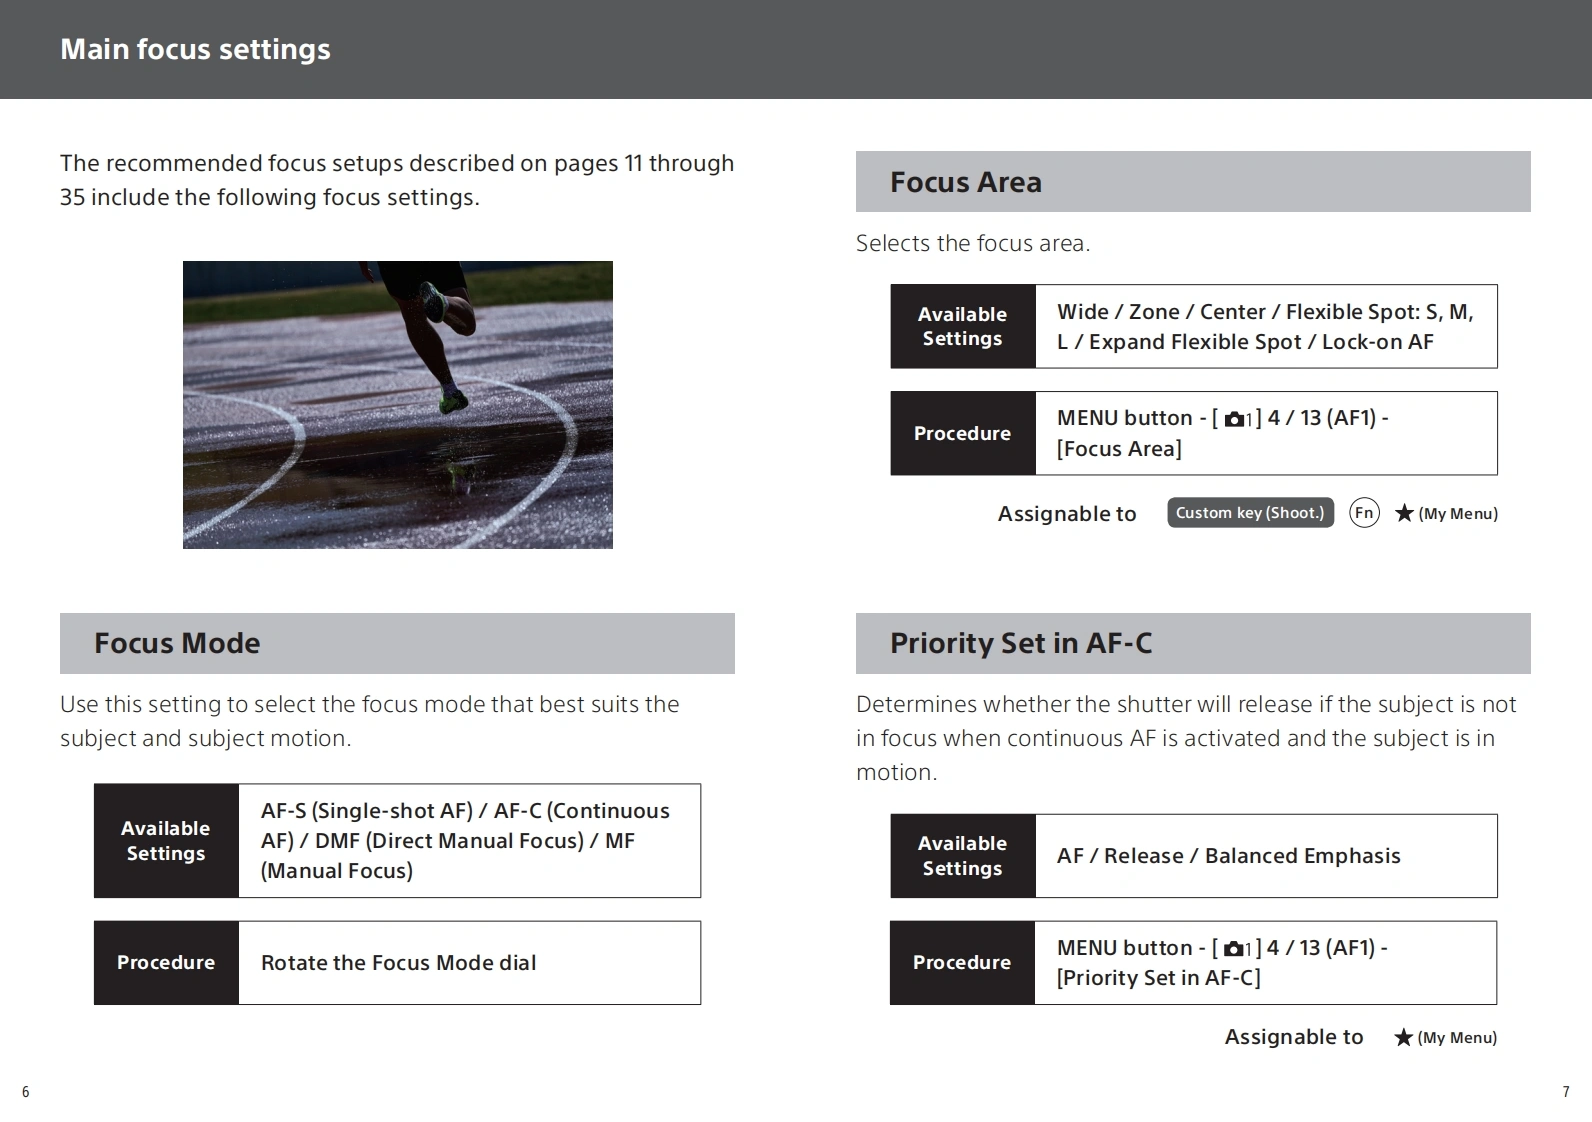This screenshot has height=1122, width=1592.
Task: Click the Focus Area section heading
Action: (x=965, y=182)
